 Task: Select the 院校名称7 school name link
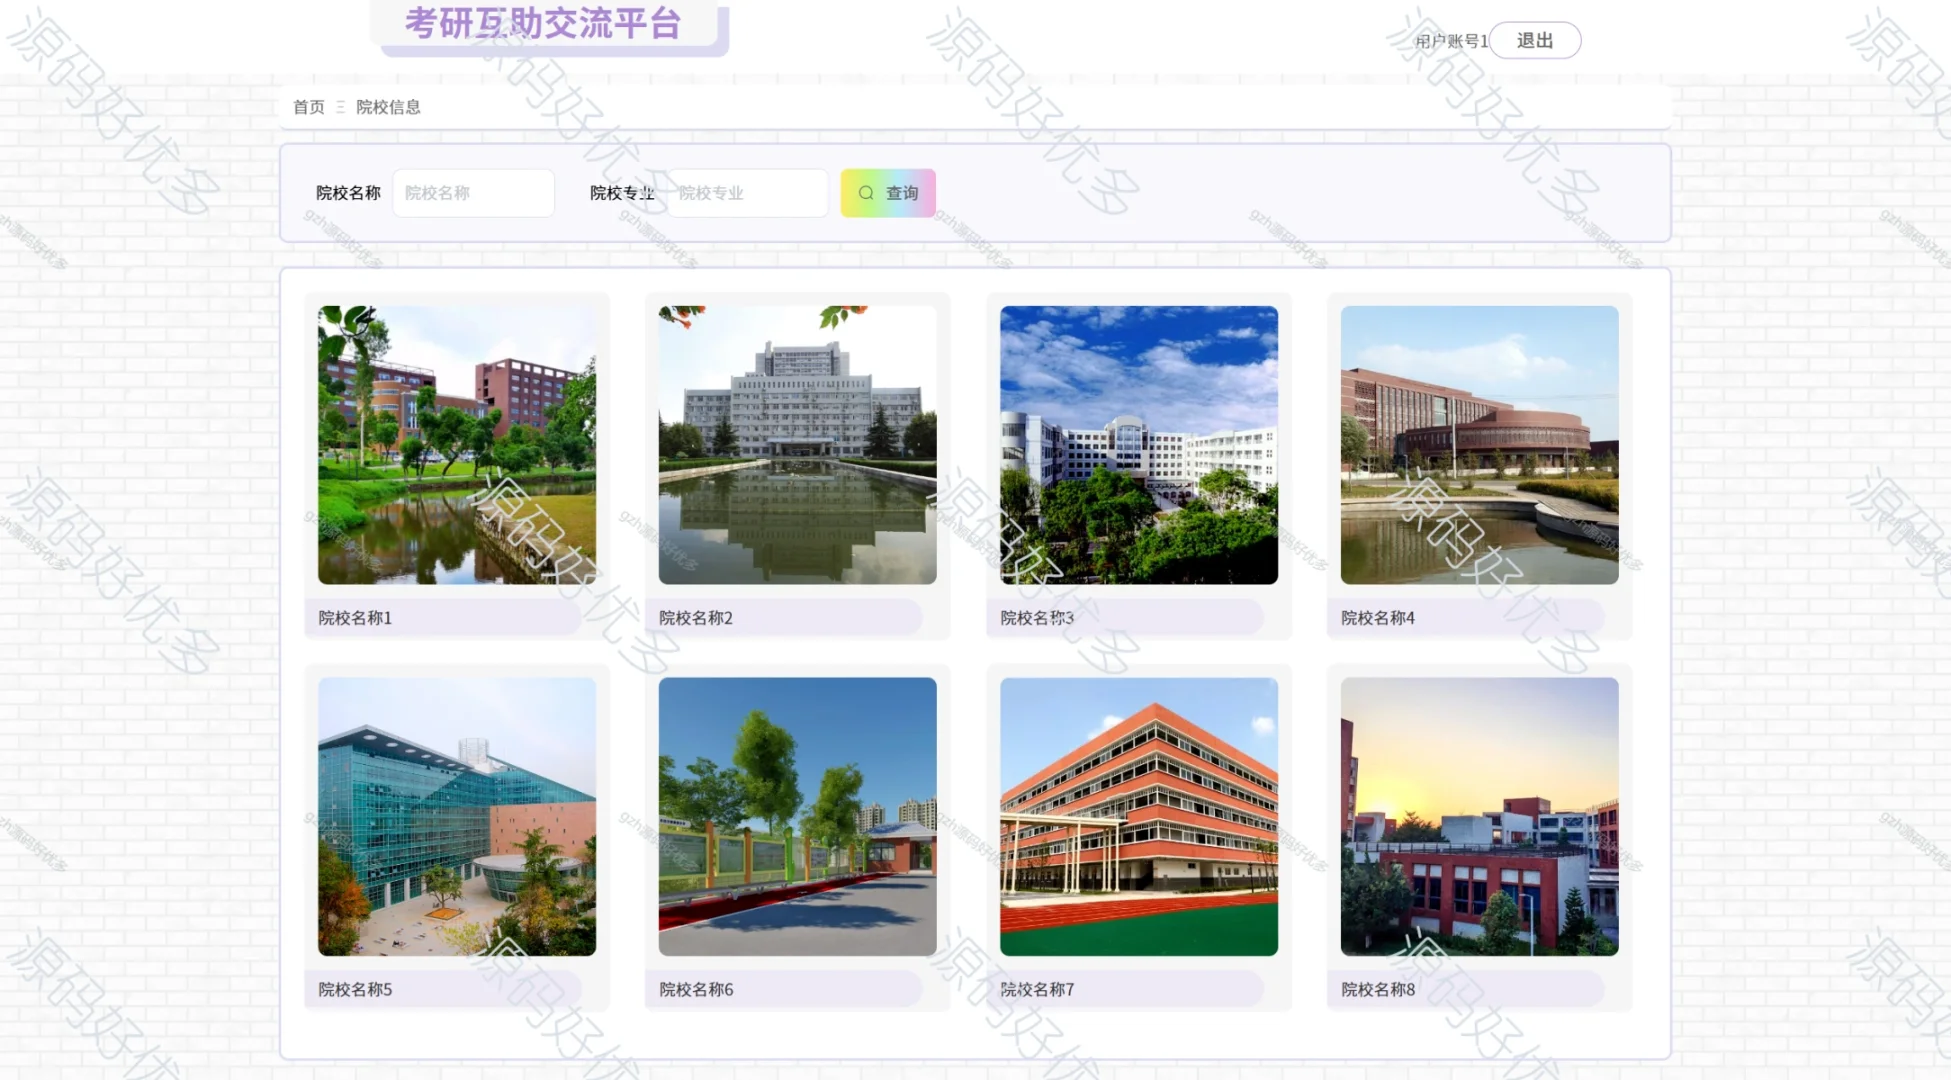click(1036, 988)
